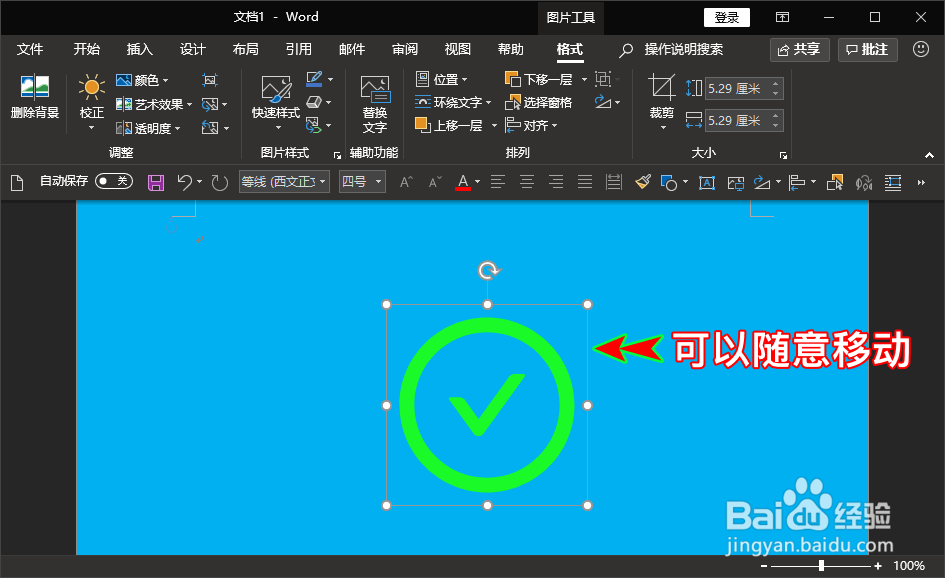Click Bring Forward (上移一层)
This screenshot has height=578, width=945.
pos(450,125)
